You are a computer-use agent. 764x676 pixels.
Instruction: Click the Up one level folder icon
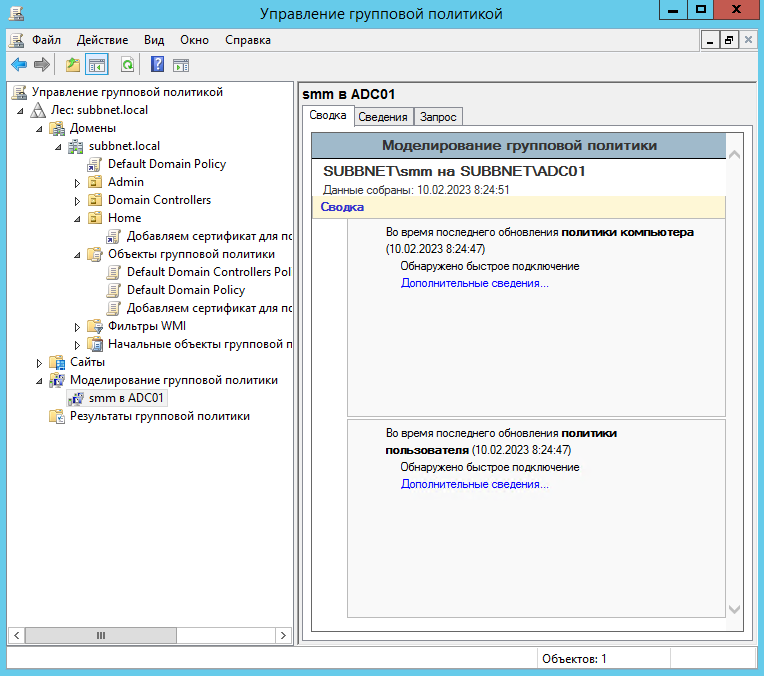tap(72, 65)
